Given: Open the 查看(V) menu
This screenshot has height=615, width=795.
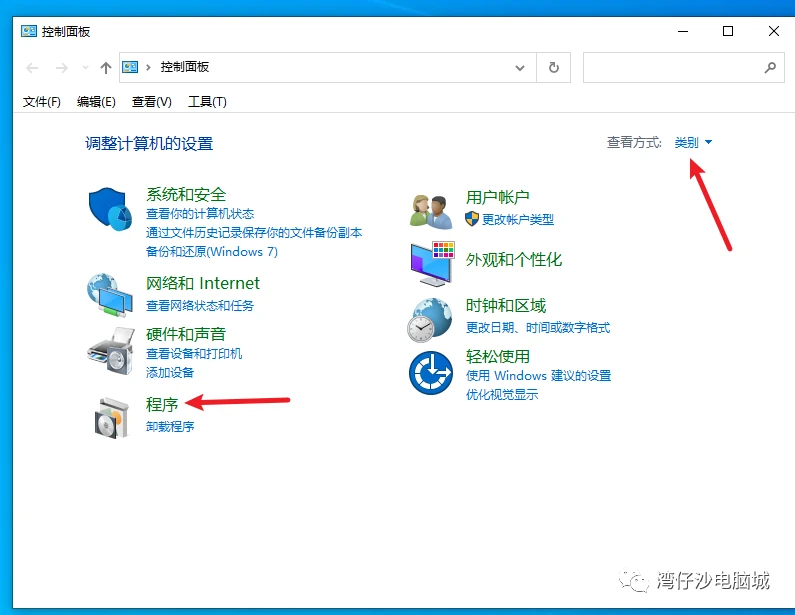Looking at the screenshot, I should [x=152, y=102].
